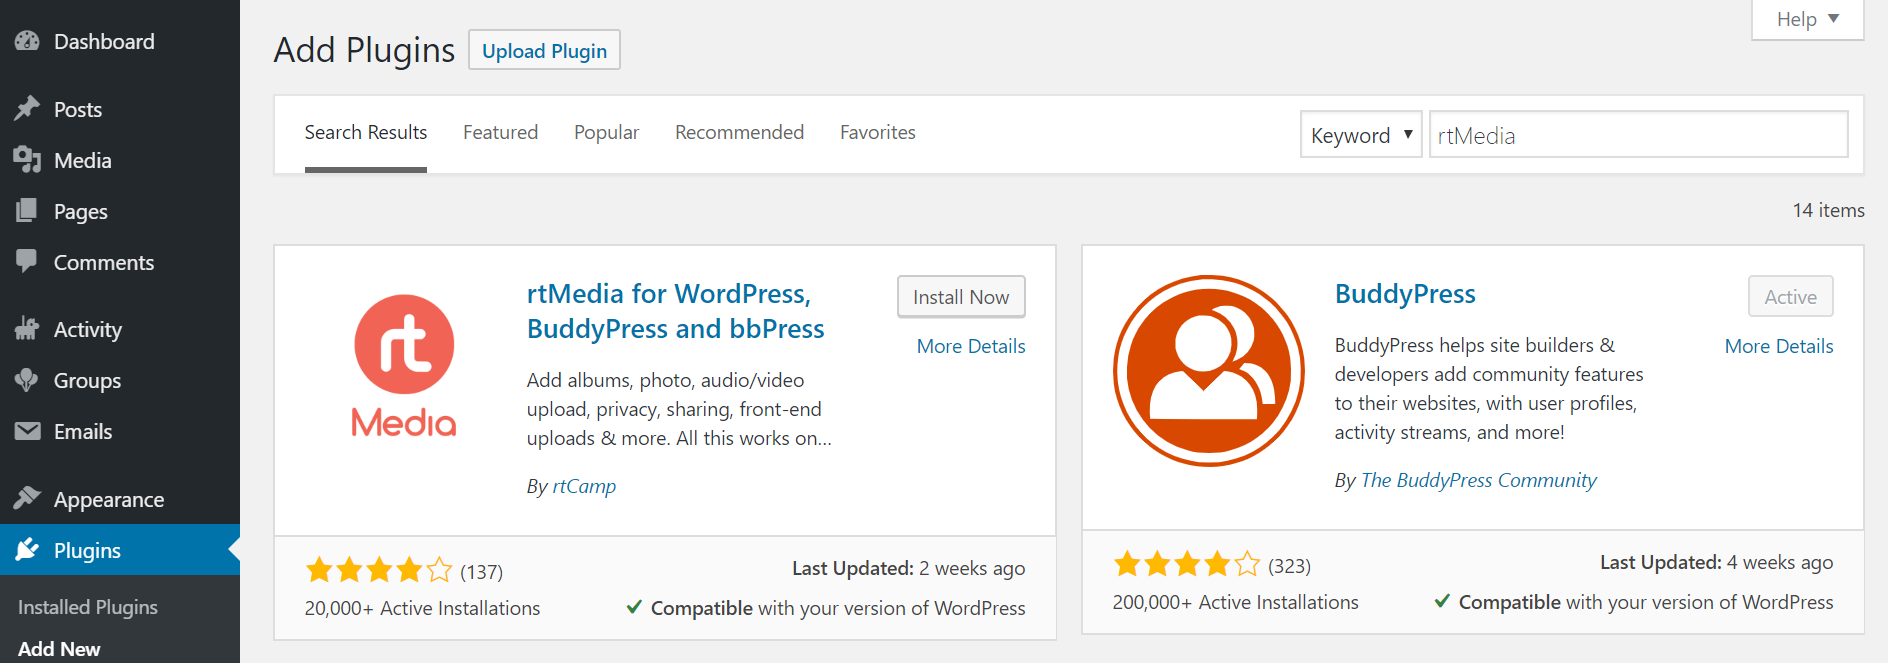Click the rtMedia compatibility checkmark icon

(x=634, y=607)
